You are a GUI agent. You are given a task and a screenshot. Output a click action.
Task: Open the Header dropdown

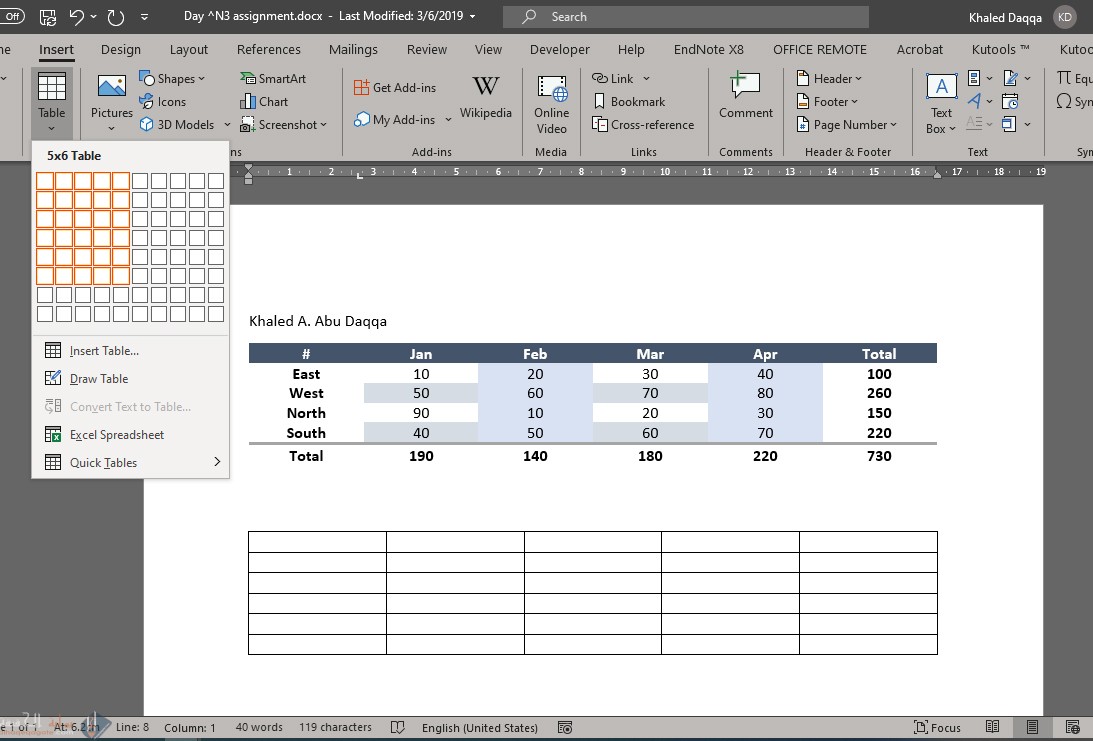coord(829,78)
